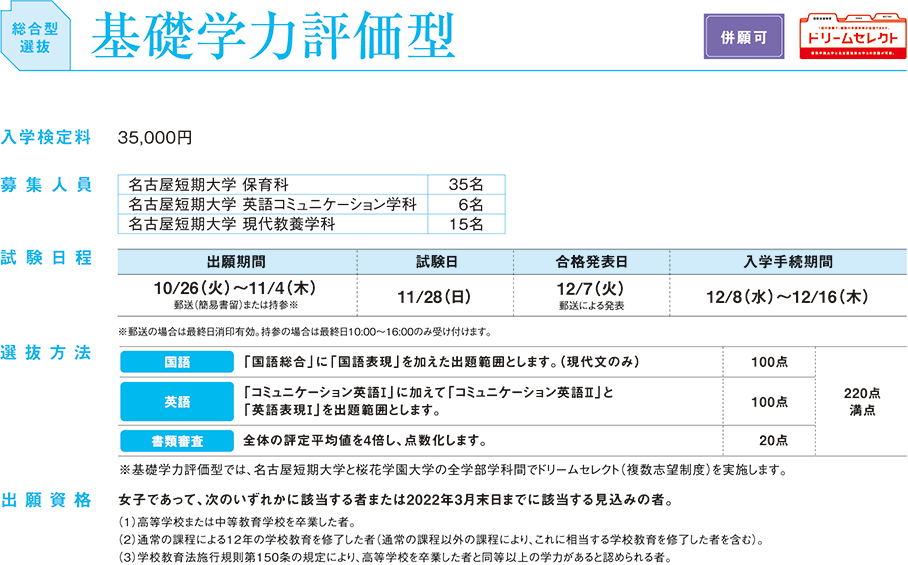Viewport: 908px width, 565px height.
Task: Select the 15名 cell
Action: (x=466, y=224)
